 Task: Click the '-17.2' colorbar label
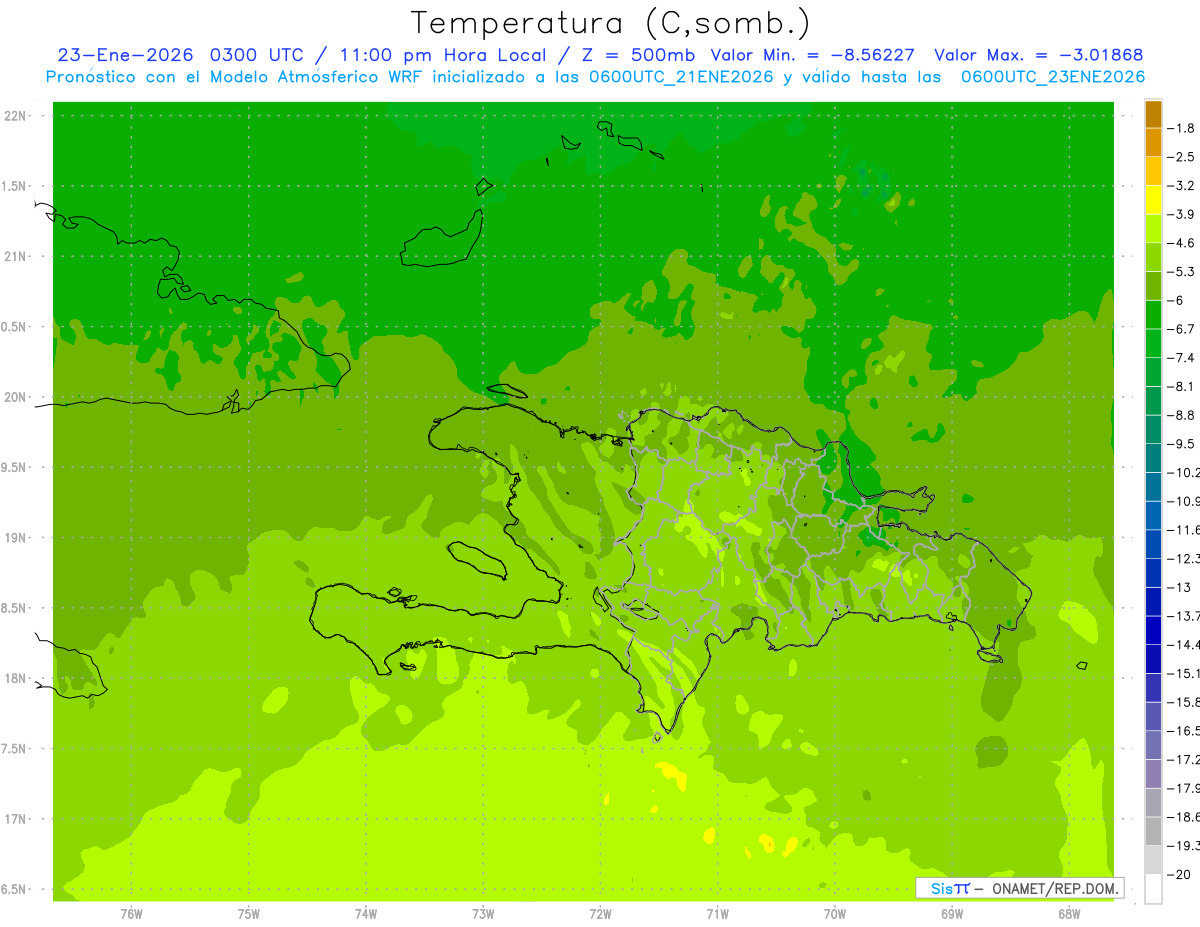click(1182, 760)
